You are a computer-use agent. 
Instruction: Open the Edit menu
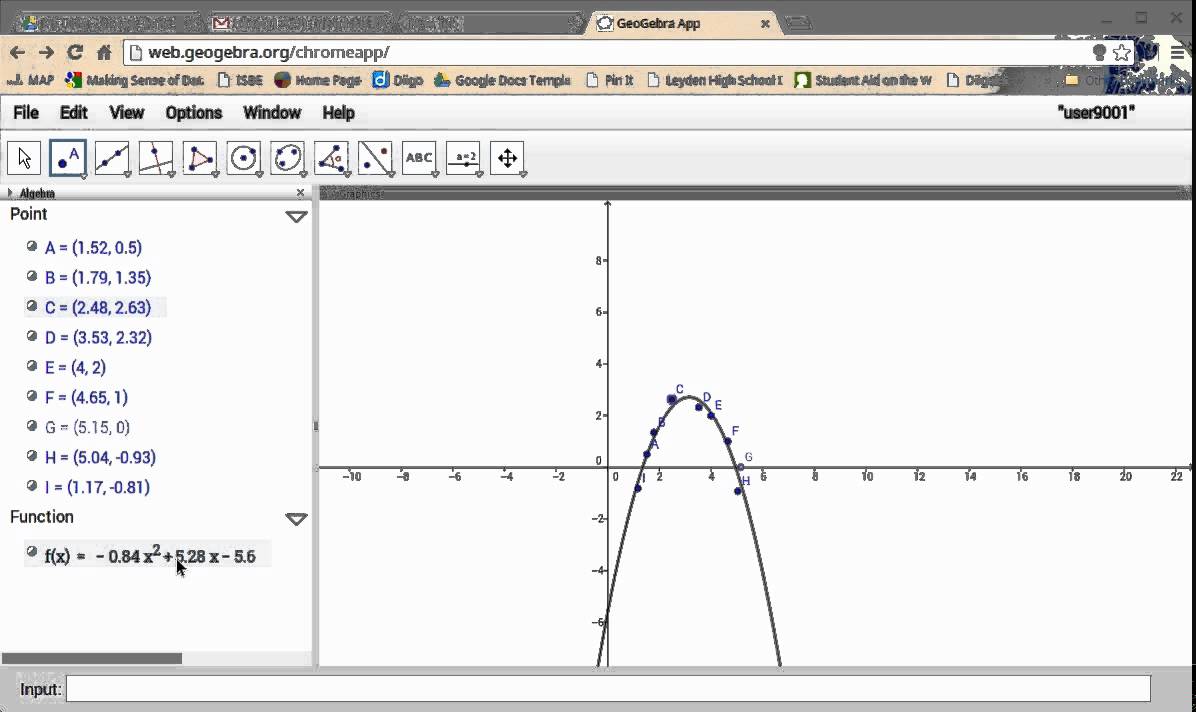pyautogui.click(x=74, y=113)
